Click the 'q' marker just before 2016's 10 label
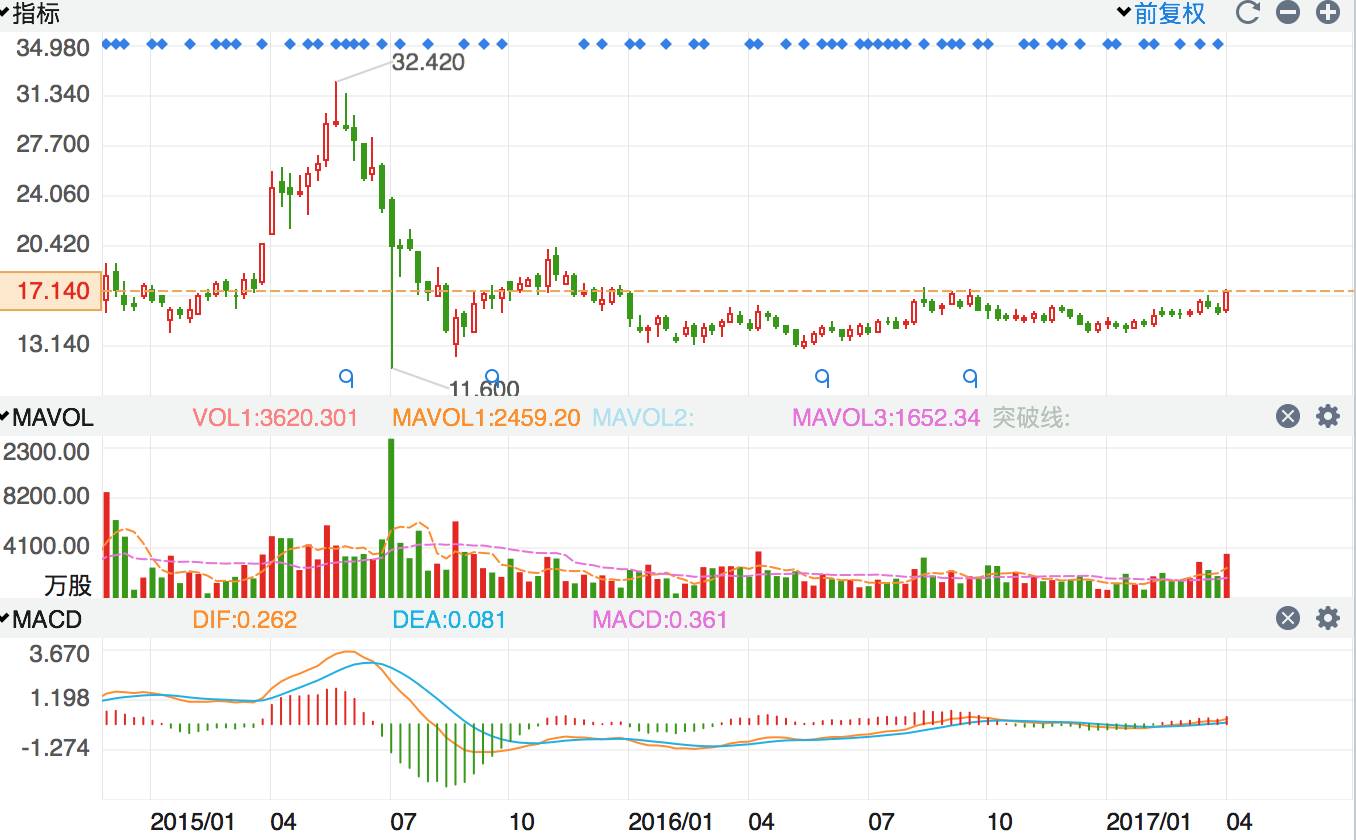Viewport: 1356px width, 840px height. [x=969, y=377]
